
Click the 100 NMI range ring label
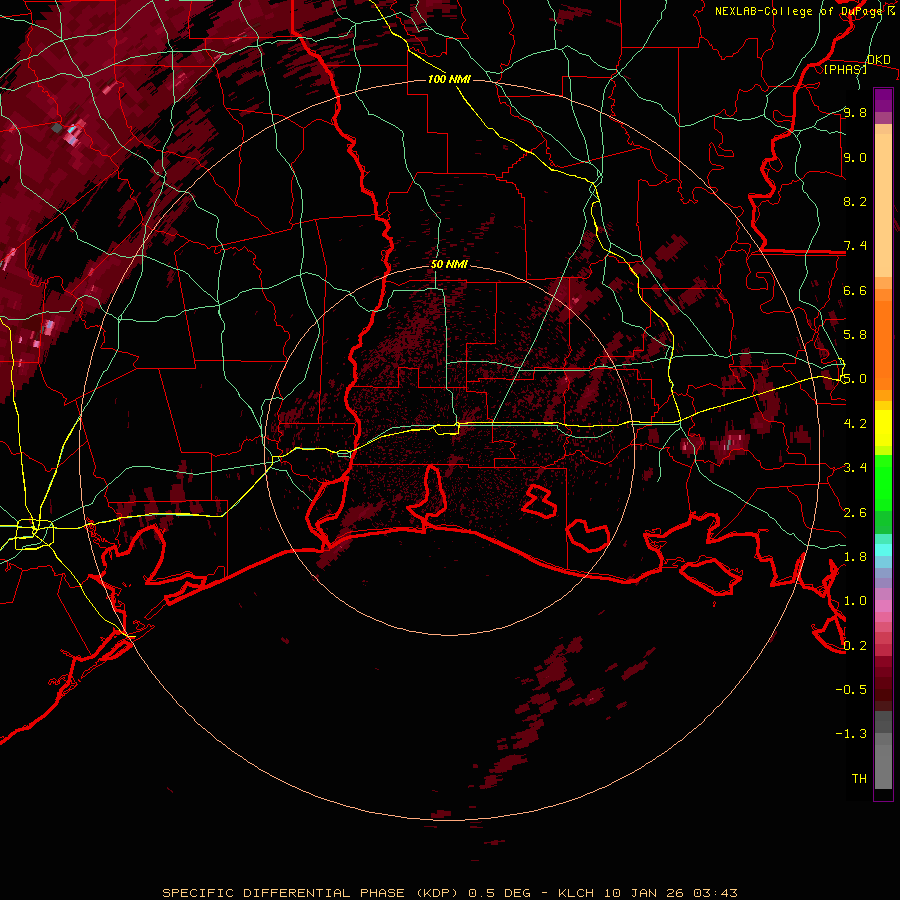[449, 79]
